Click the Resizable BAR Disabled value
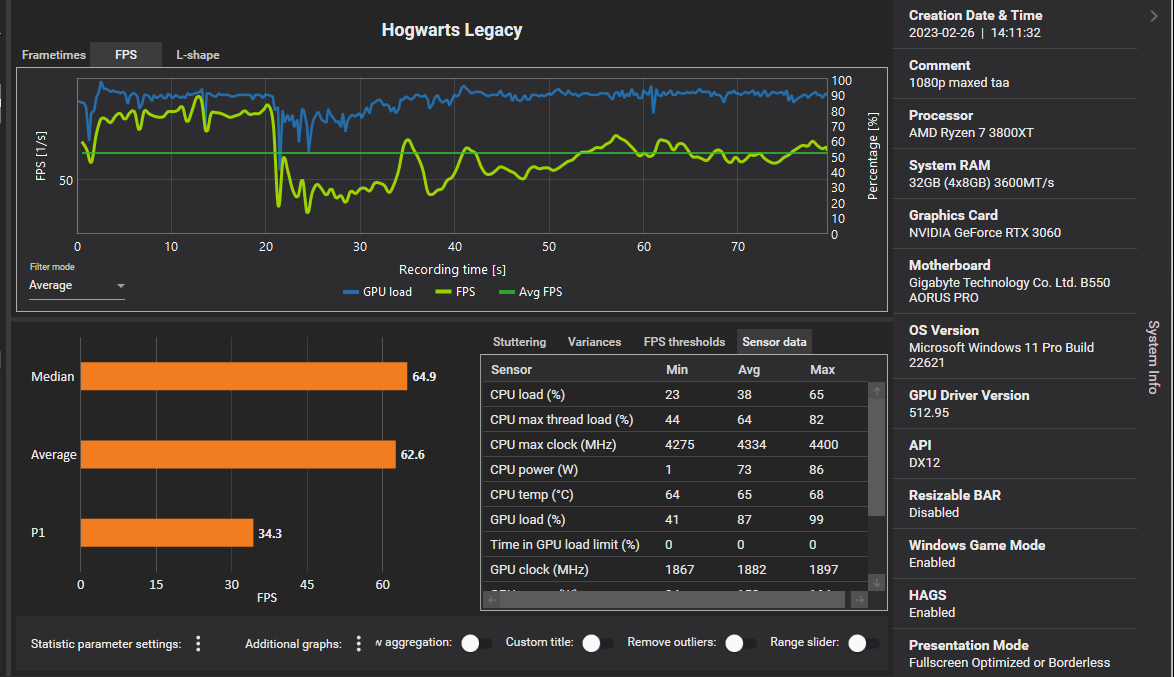Image resolution: width=1174 pixels, height=677 pixels. point(934,512)
